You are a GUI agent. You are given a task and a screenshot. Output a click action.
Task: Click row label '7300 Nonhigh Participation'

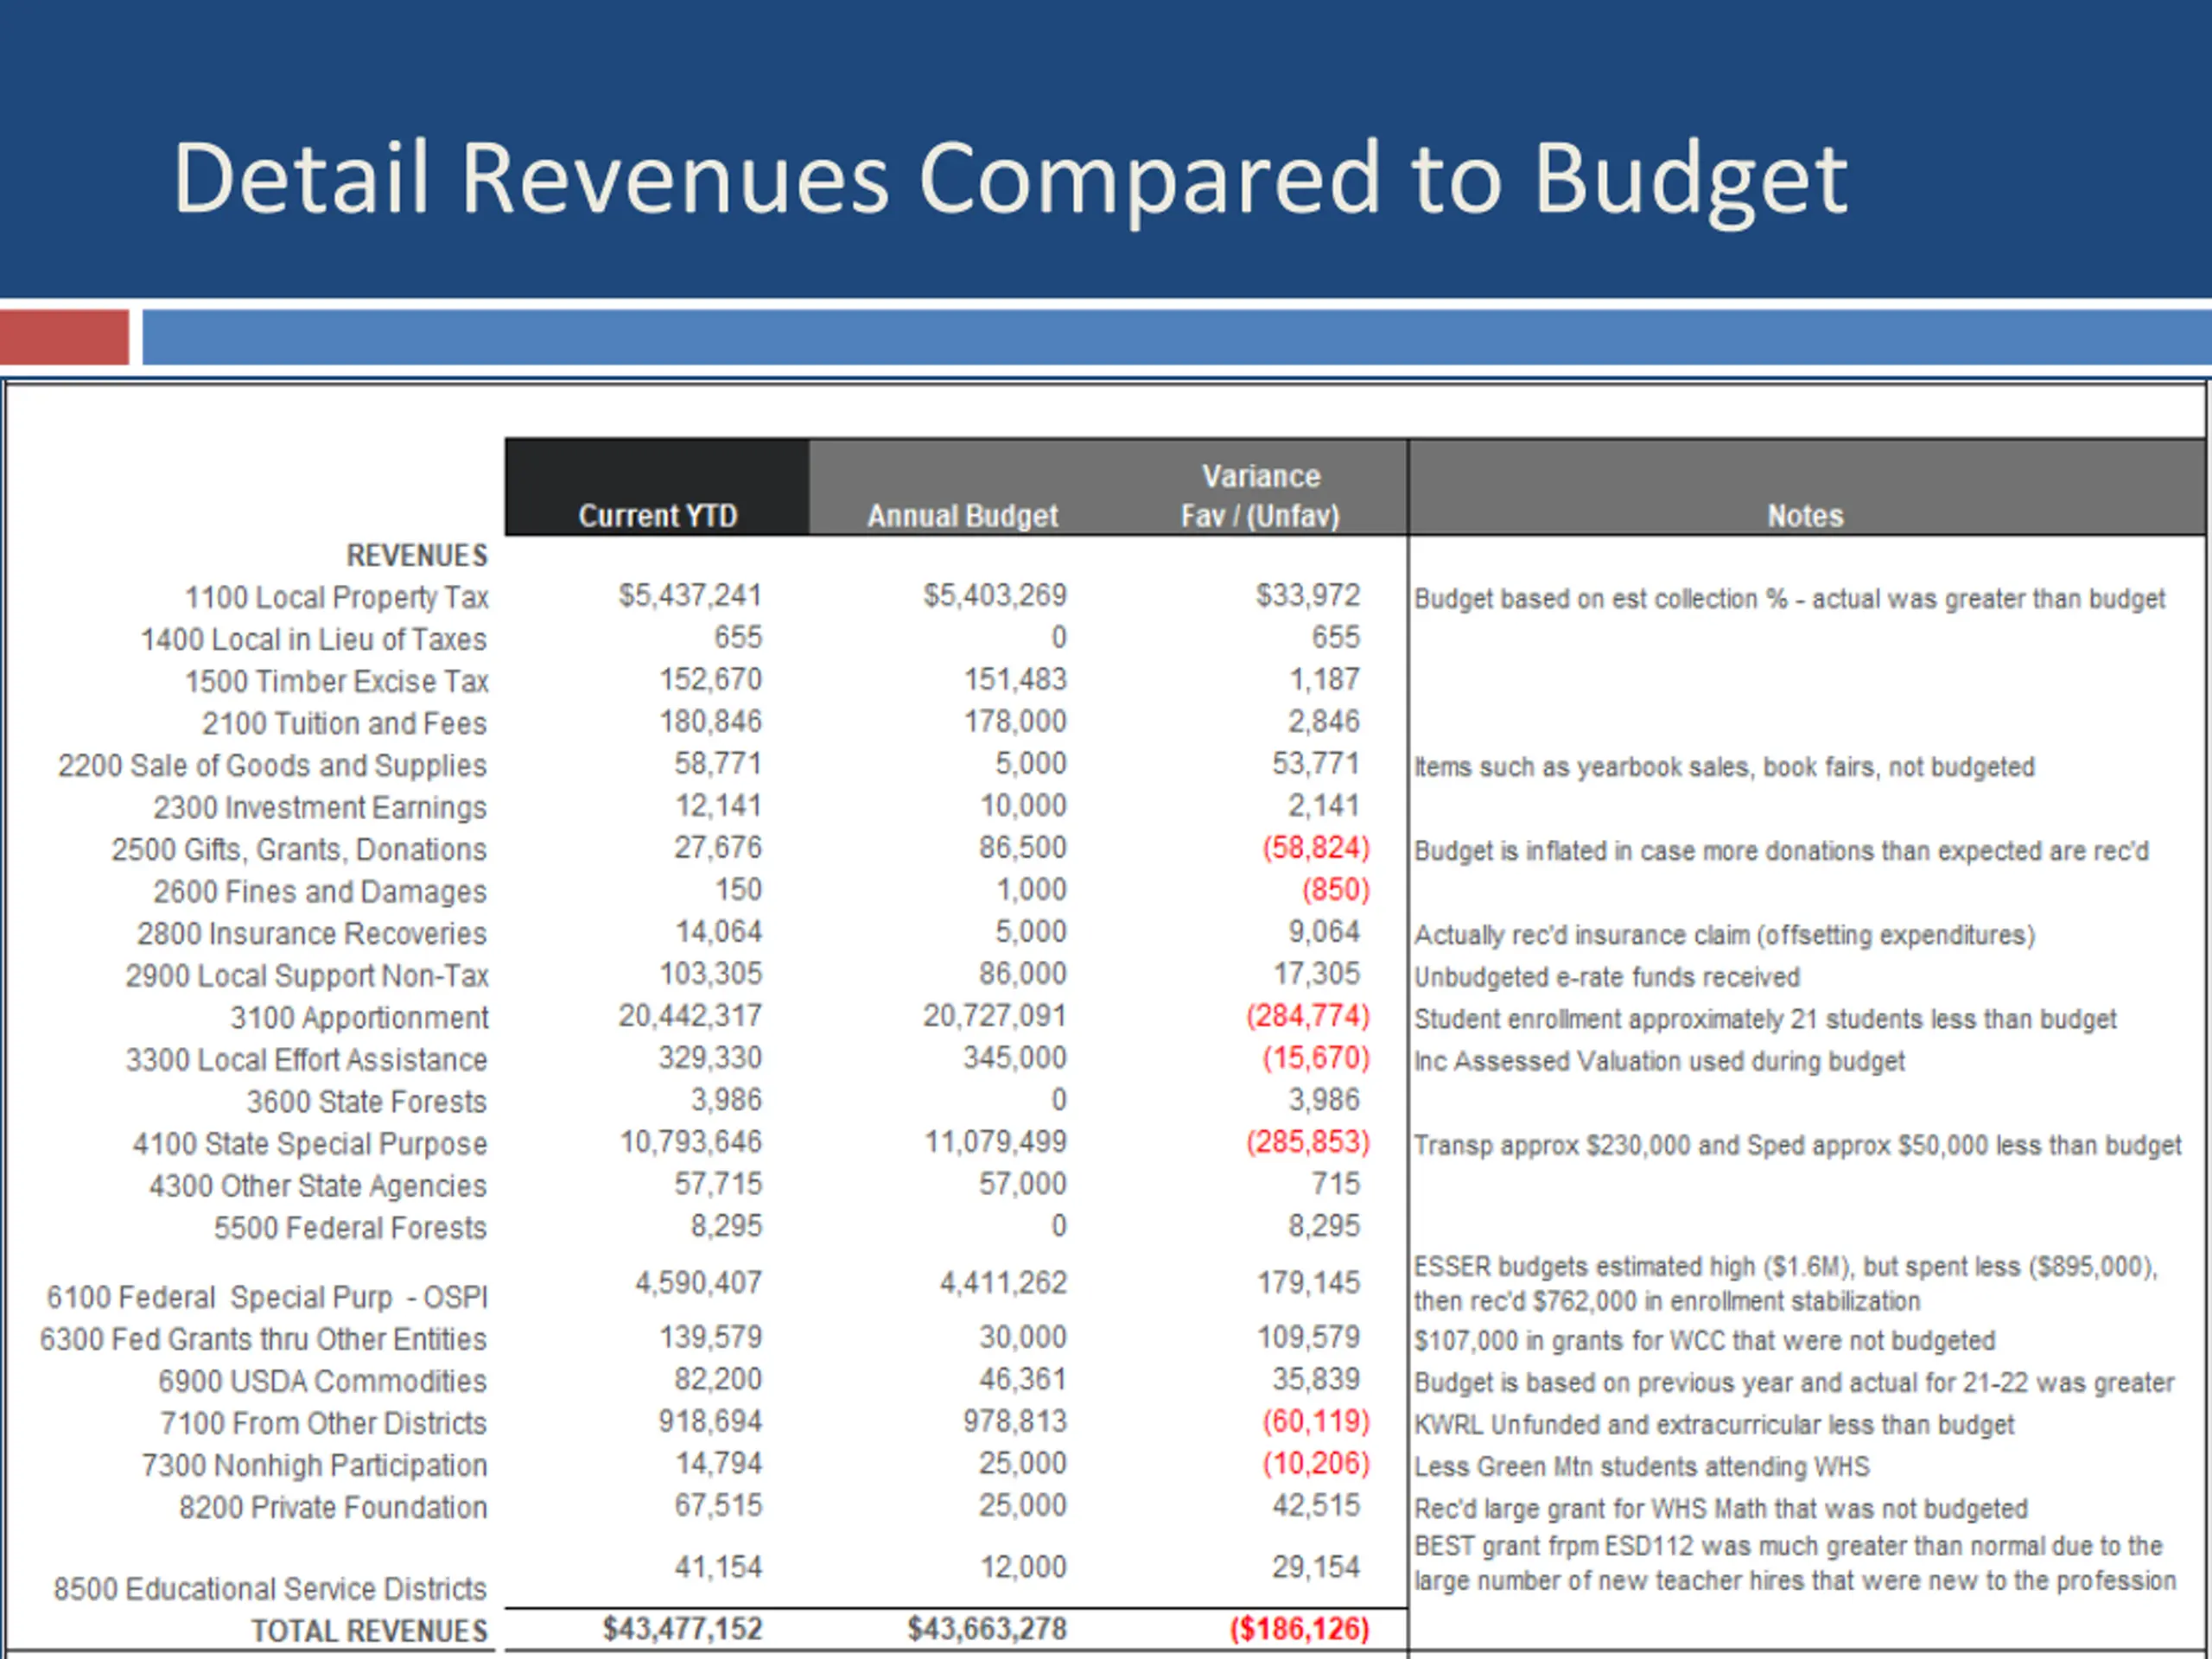(314, 1466)
